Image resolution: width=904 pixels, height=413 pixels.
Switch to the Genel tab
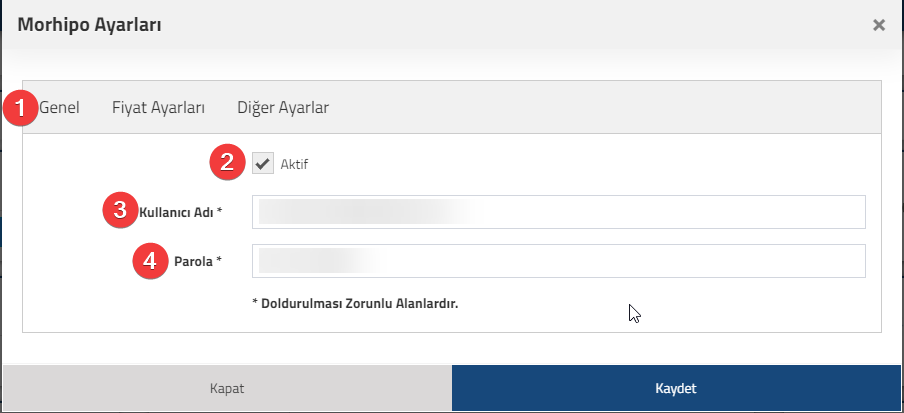click(59, 107)
